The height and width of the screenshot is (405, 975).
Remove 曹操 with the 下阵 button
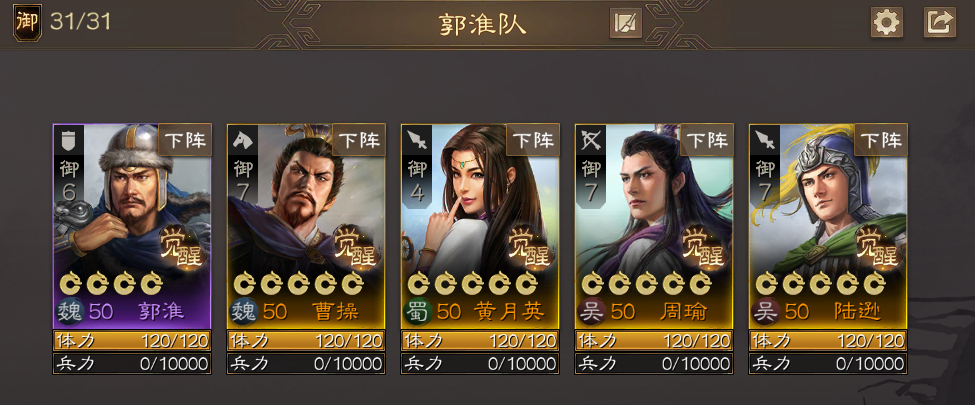359,140
